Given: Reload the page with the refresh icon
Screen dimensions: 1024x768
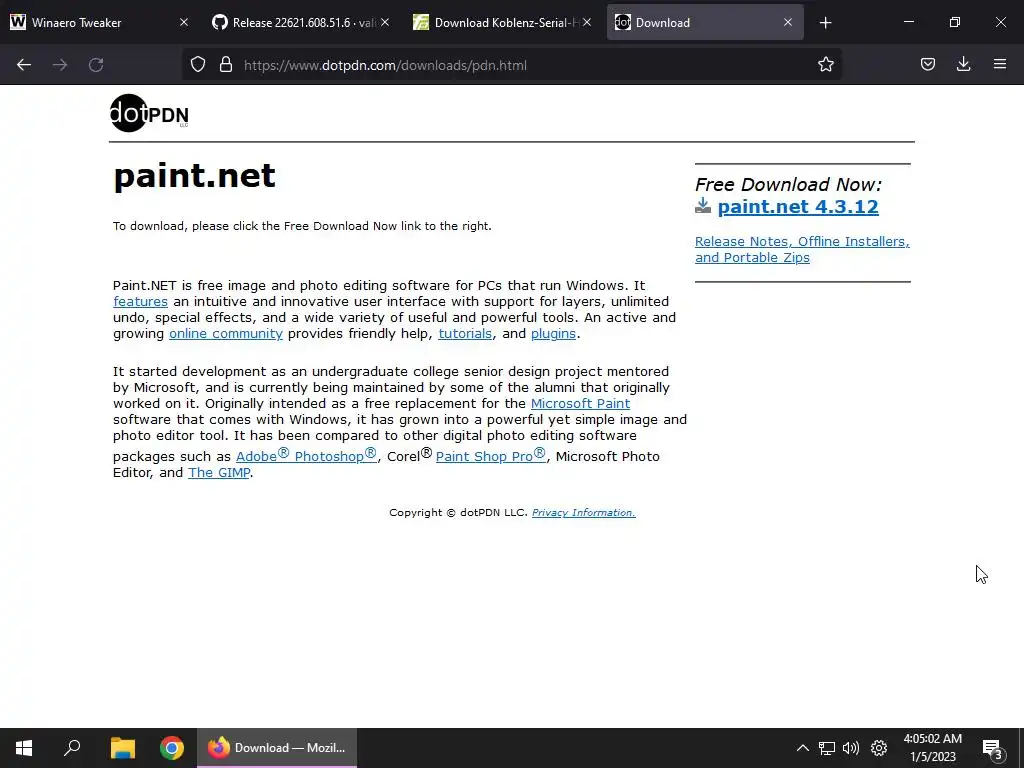Looking at the screenshot, I should pyautogui.click(x=96, y=65).
